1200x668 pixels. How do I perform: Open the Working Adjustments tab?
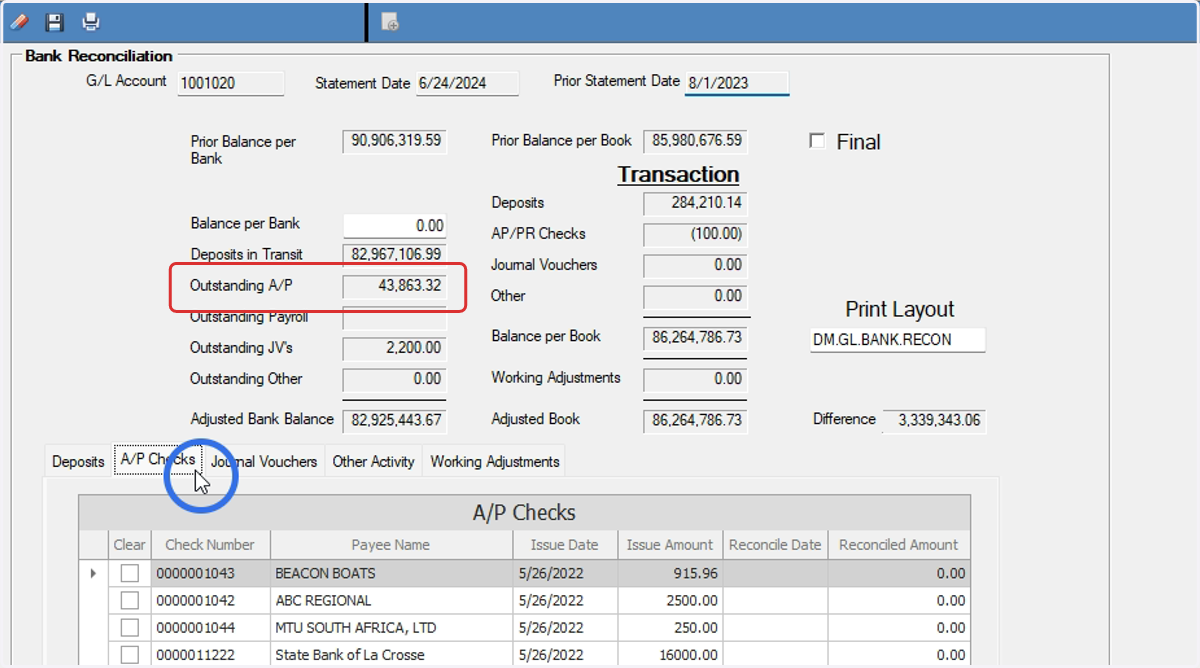(494, 461)
